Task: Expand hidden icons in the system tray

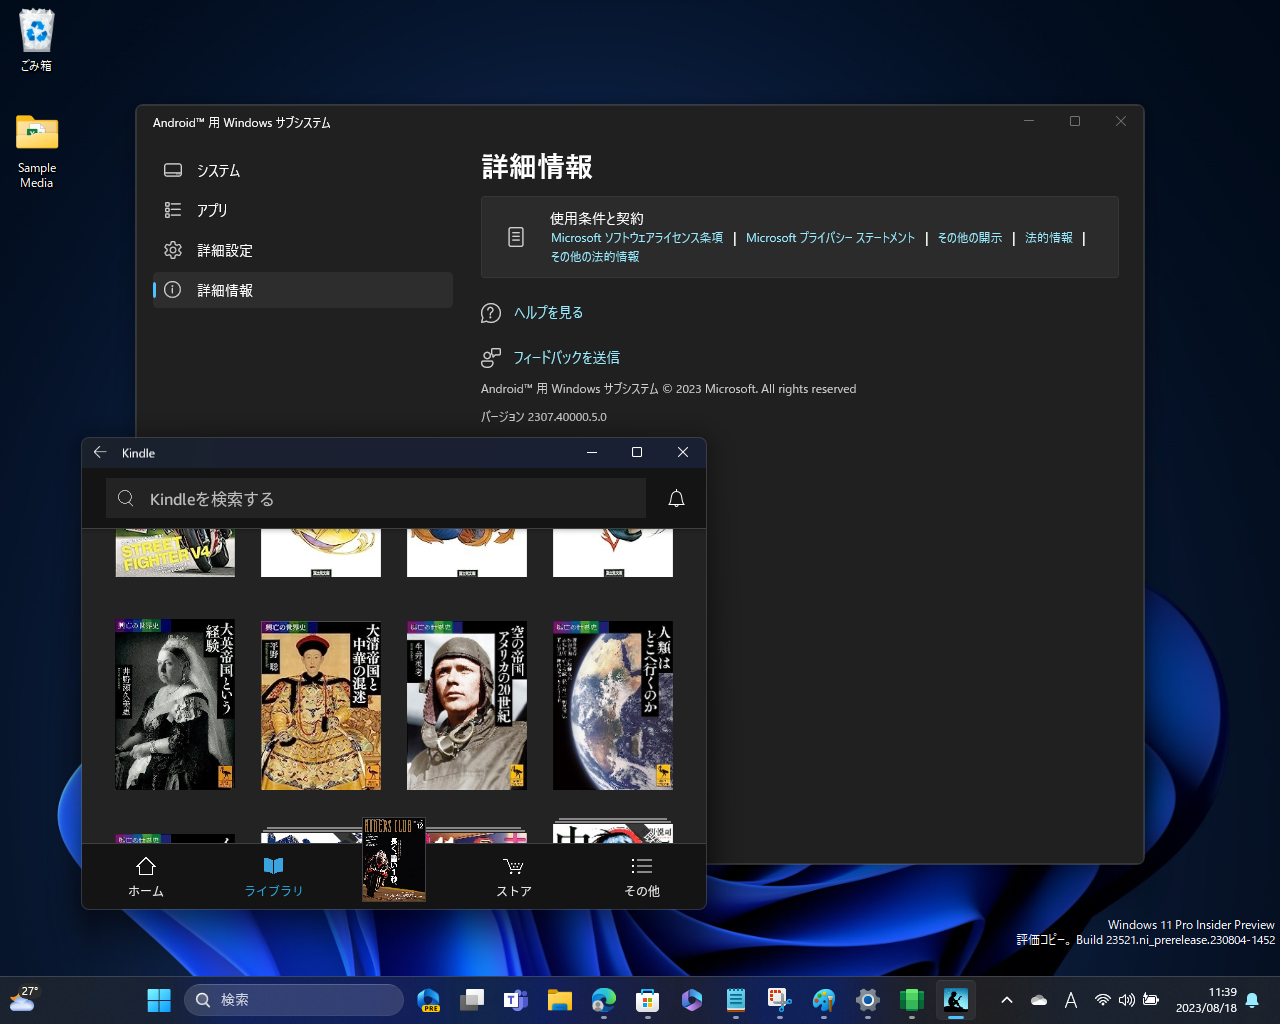Action: pyautogui.click(x=1006, y=999)
